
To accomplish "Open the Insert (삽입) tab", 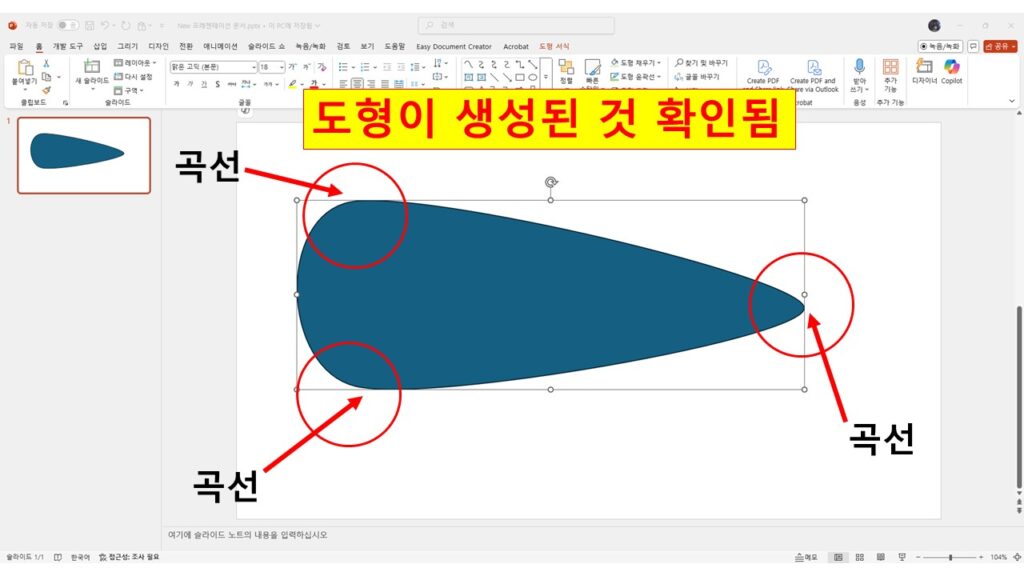I will 100,46.
